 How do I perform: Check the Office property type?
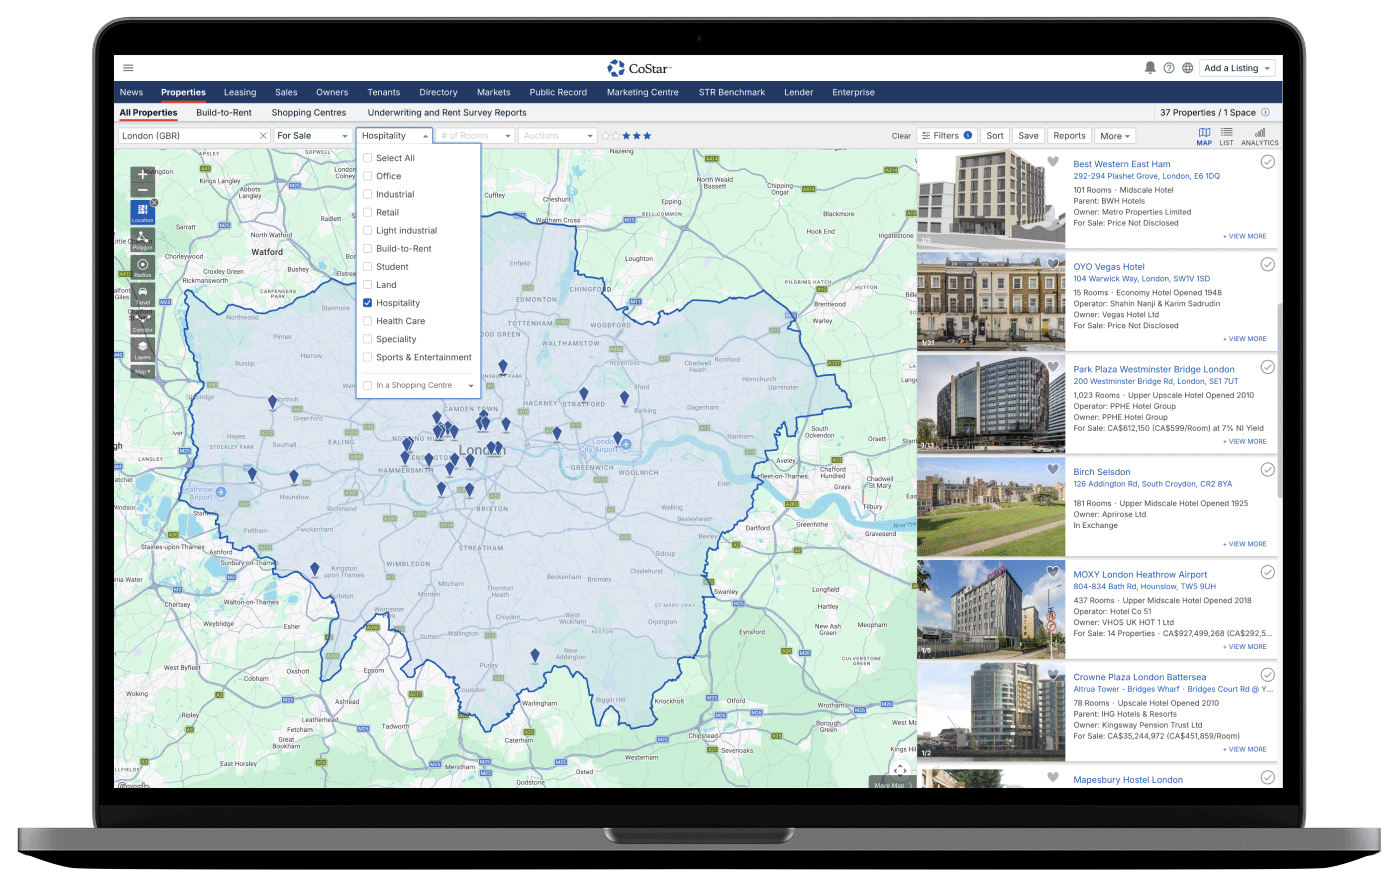[368, 176]
